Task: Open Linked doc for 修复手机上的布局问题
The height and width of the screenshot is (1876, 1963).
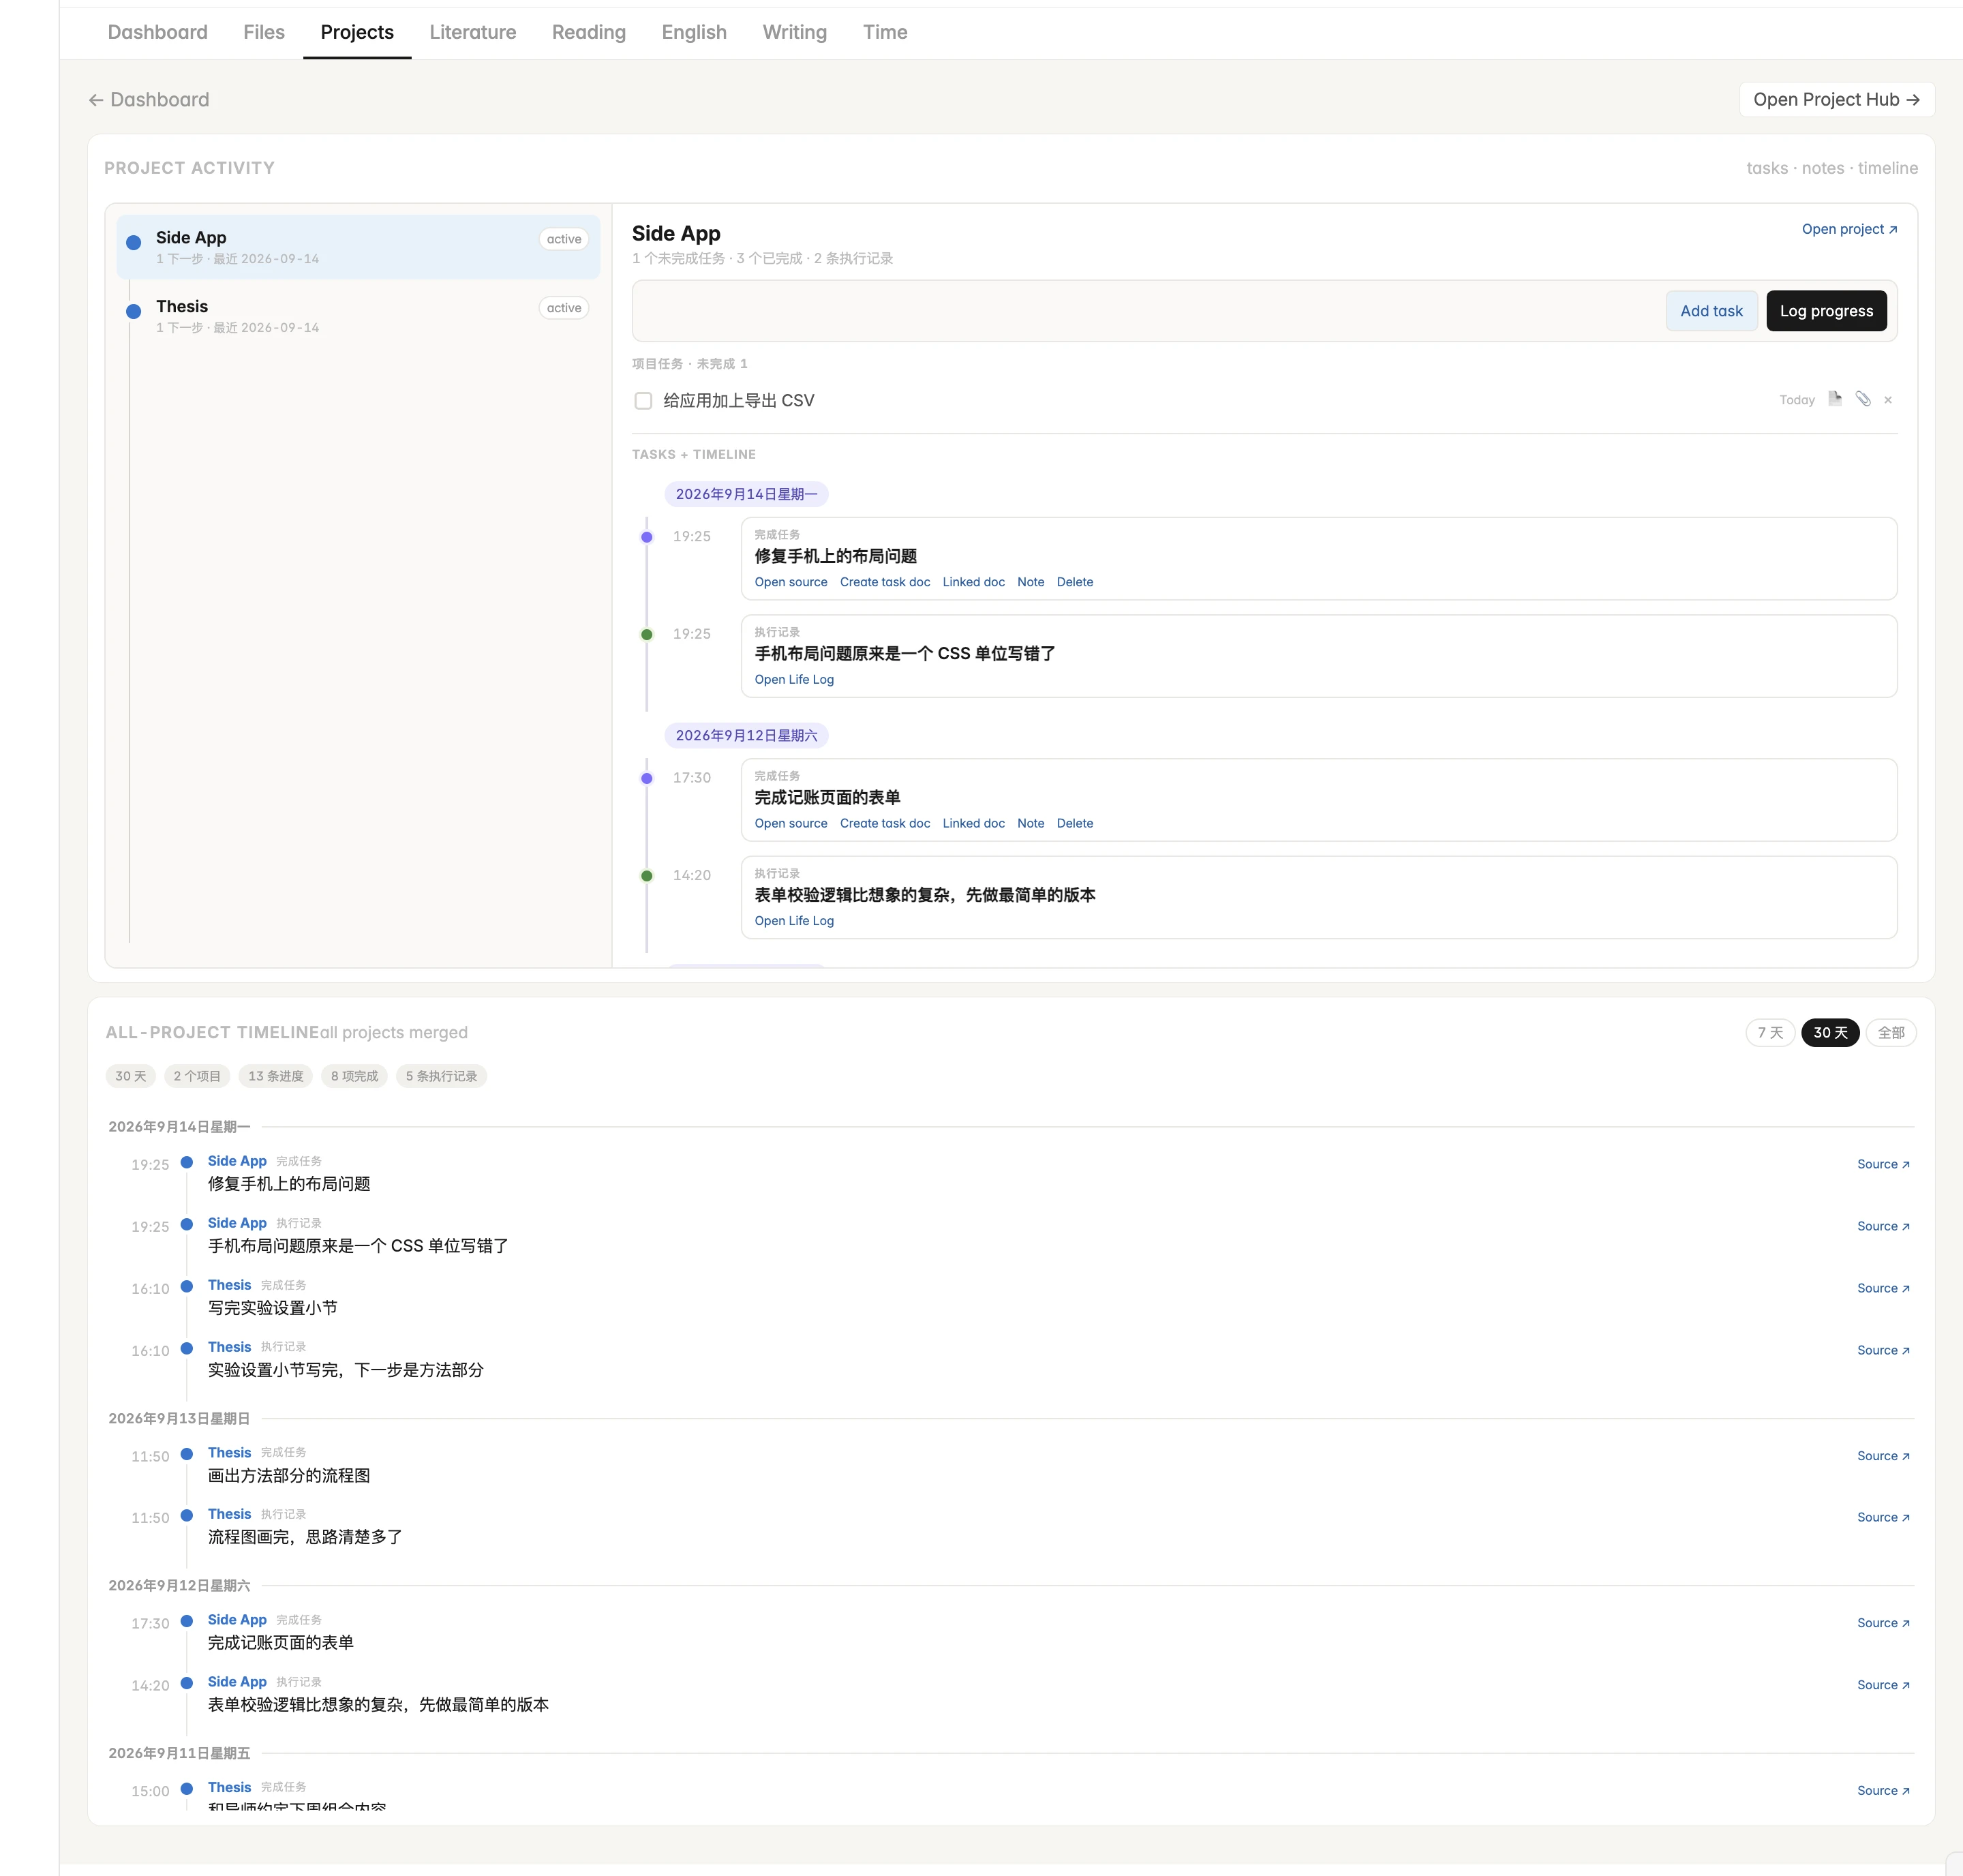Action: 973,582
